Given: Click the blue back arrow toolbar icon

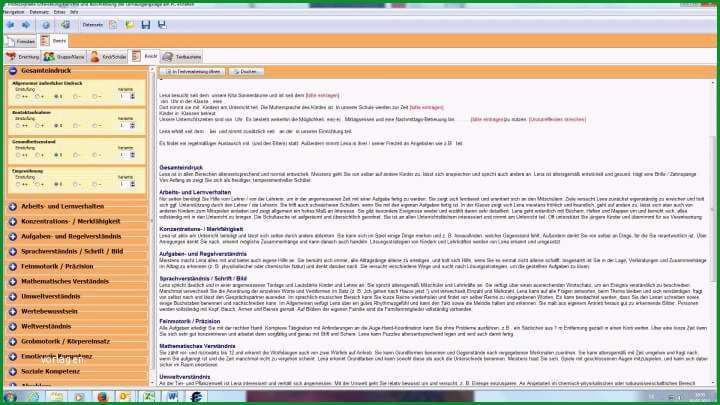Looking at the screenshot, I should (x=11, y=25).
